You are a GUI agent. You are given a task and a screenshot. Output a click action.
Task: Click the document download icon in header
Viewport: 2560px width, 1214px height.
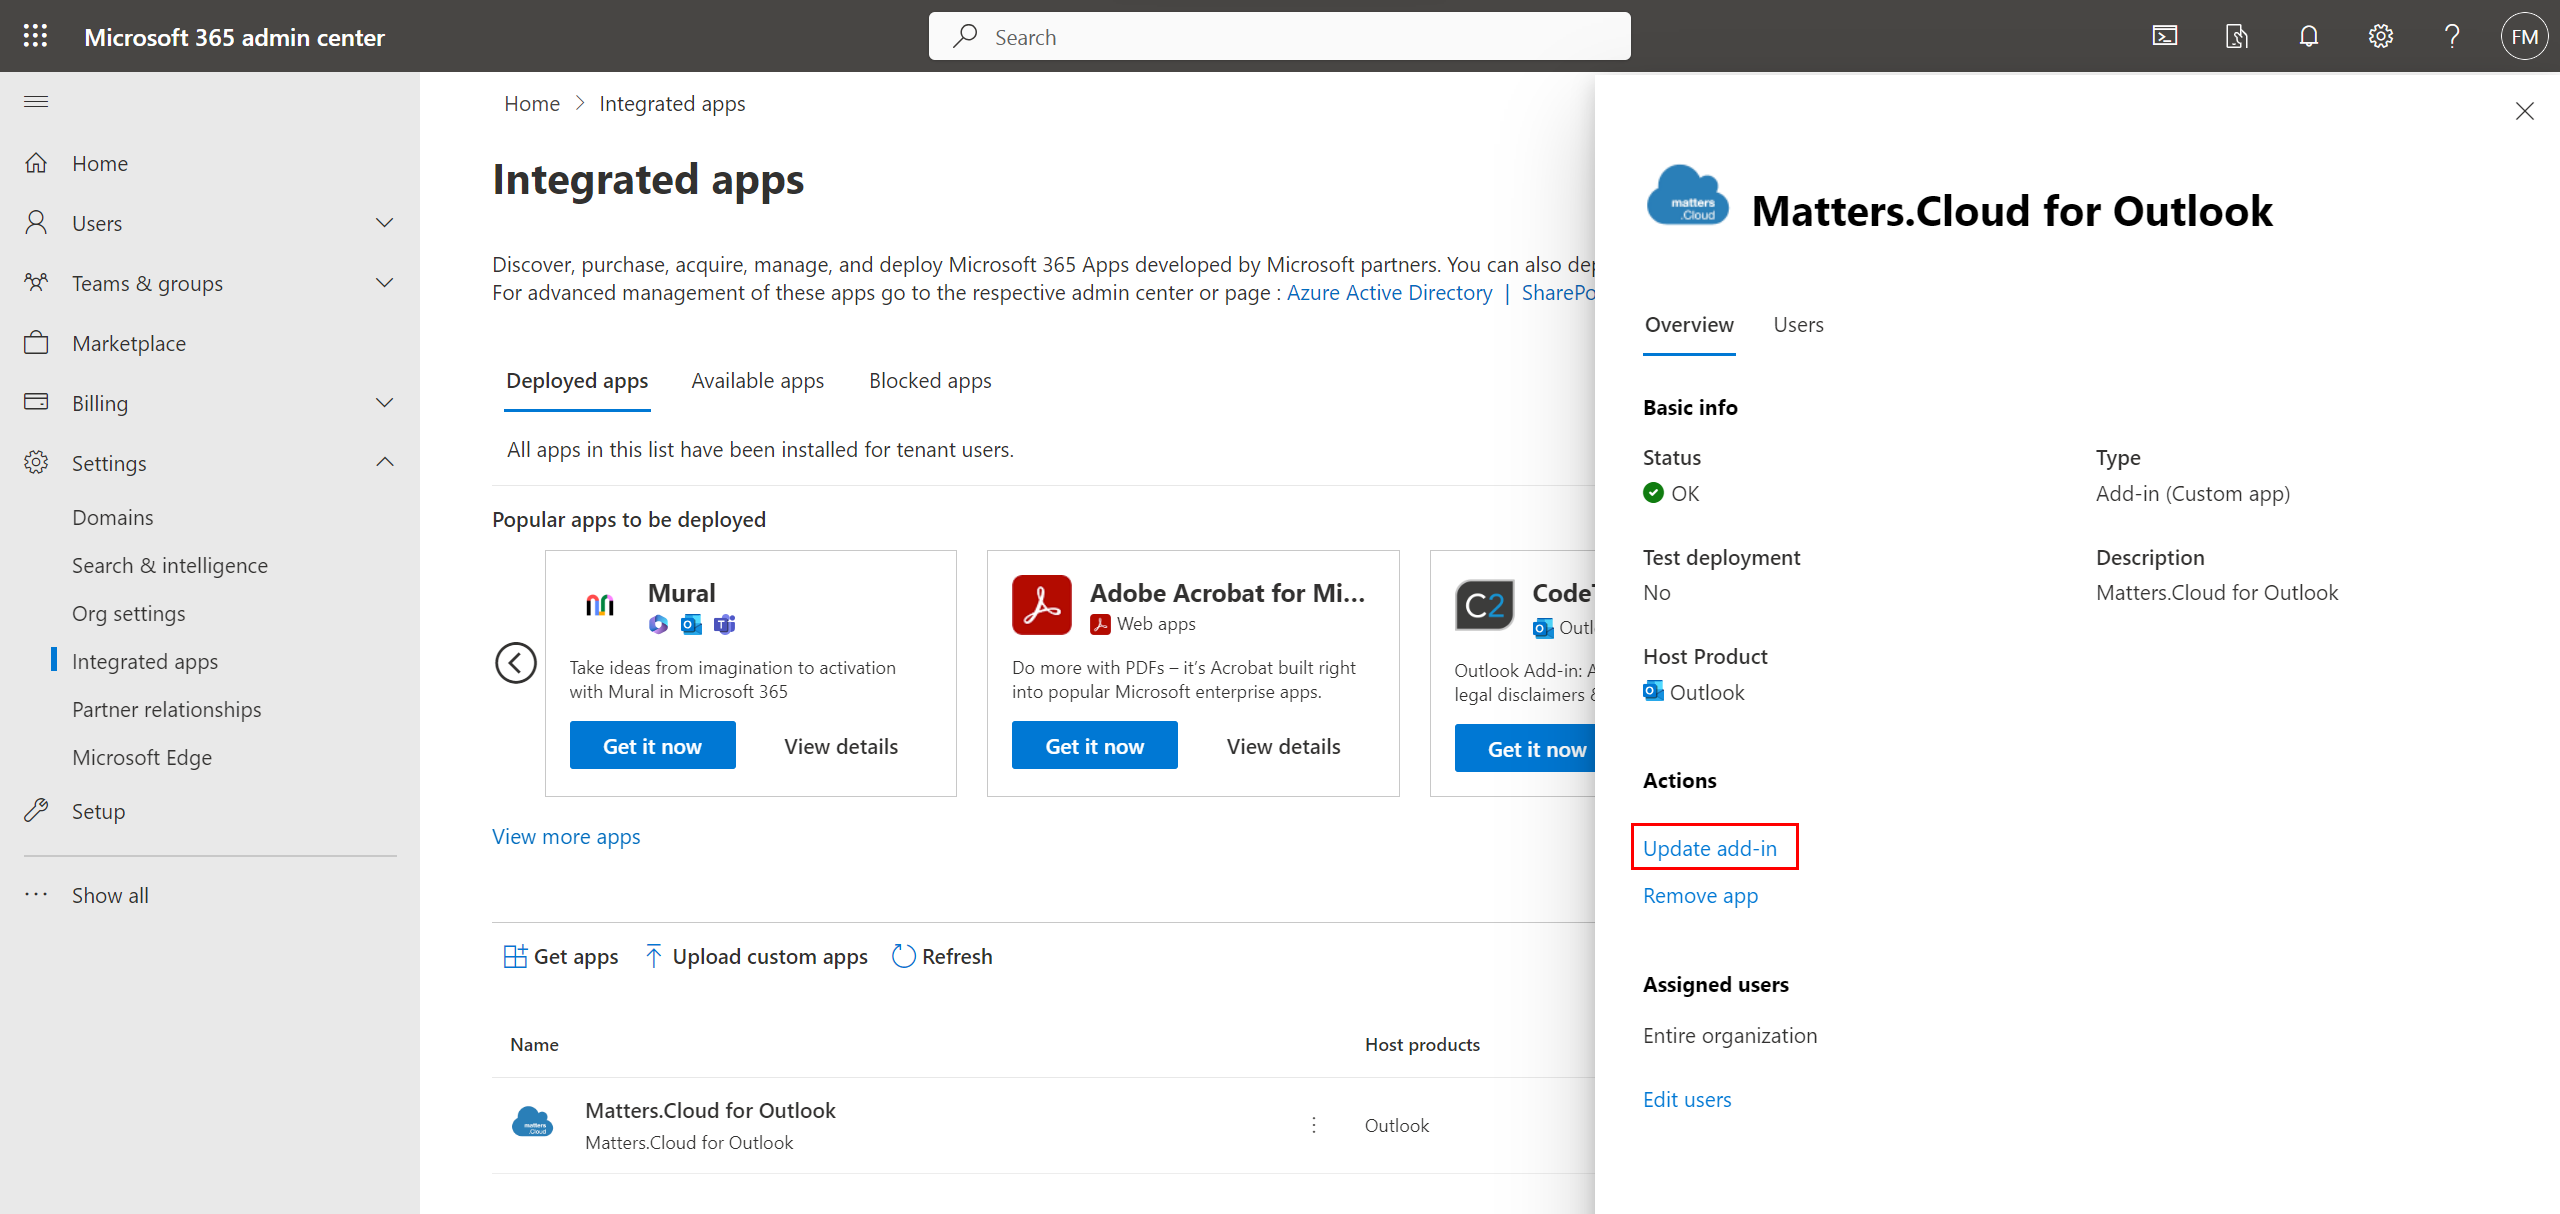coord(2237,36)
